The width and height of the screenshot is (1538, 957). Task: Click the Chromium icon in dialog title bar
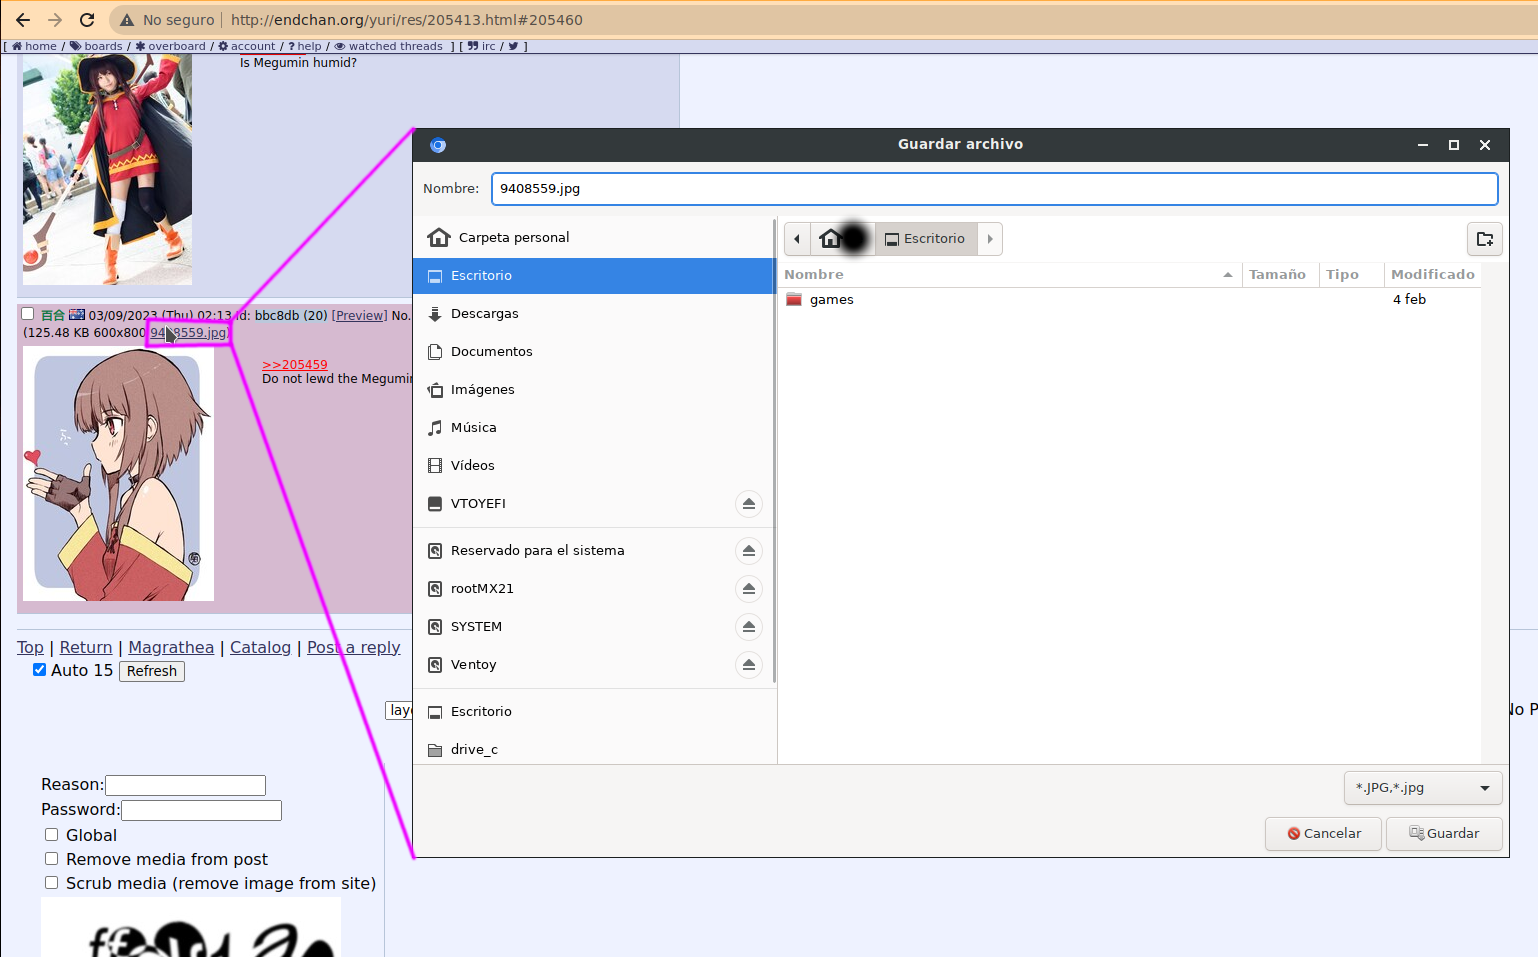(x=438, y=145)
